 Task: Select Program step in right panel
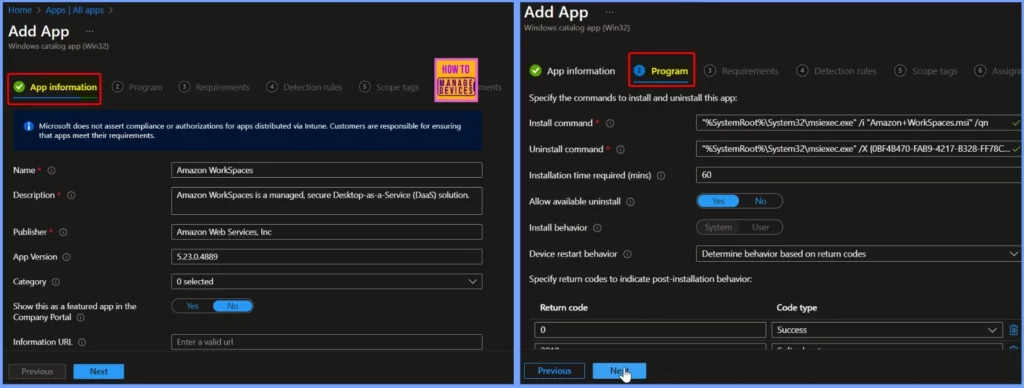coord(662,71)
